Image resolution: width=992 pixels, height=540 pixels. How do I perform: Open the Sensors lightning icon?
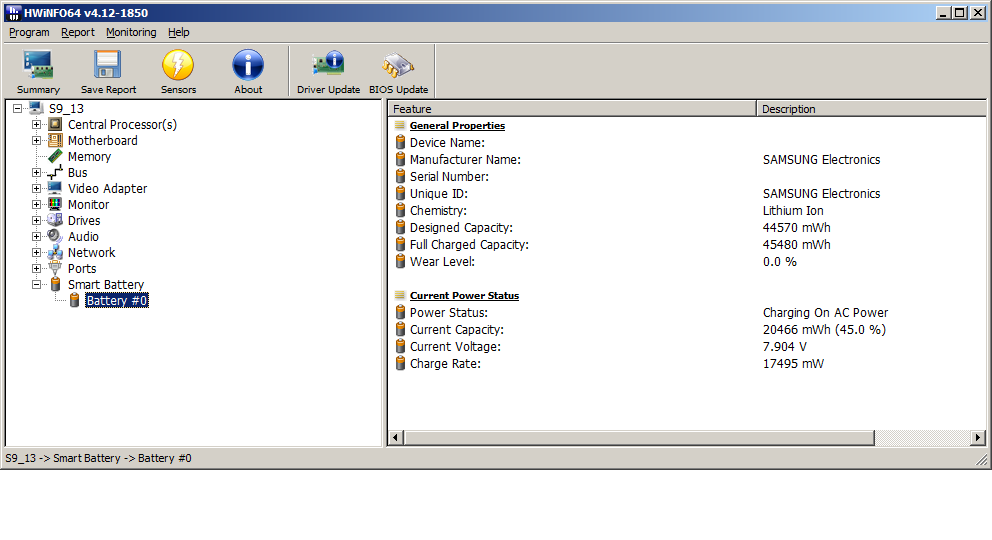[178, 65]
